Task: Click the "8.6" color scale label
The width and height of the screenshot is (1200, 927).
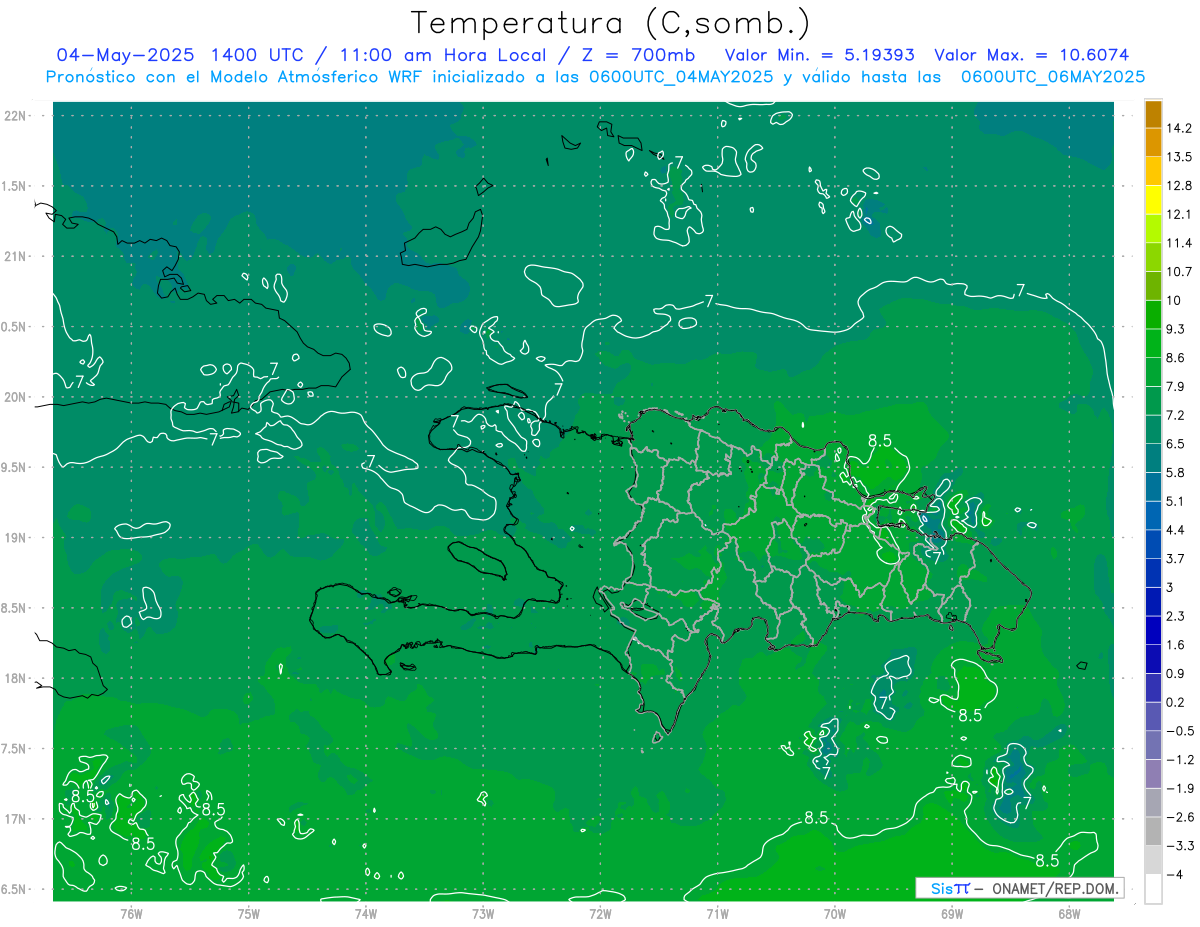Action: click(1177, 358)
